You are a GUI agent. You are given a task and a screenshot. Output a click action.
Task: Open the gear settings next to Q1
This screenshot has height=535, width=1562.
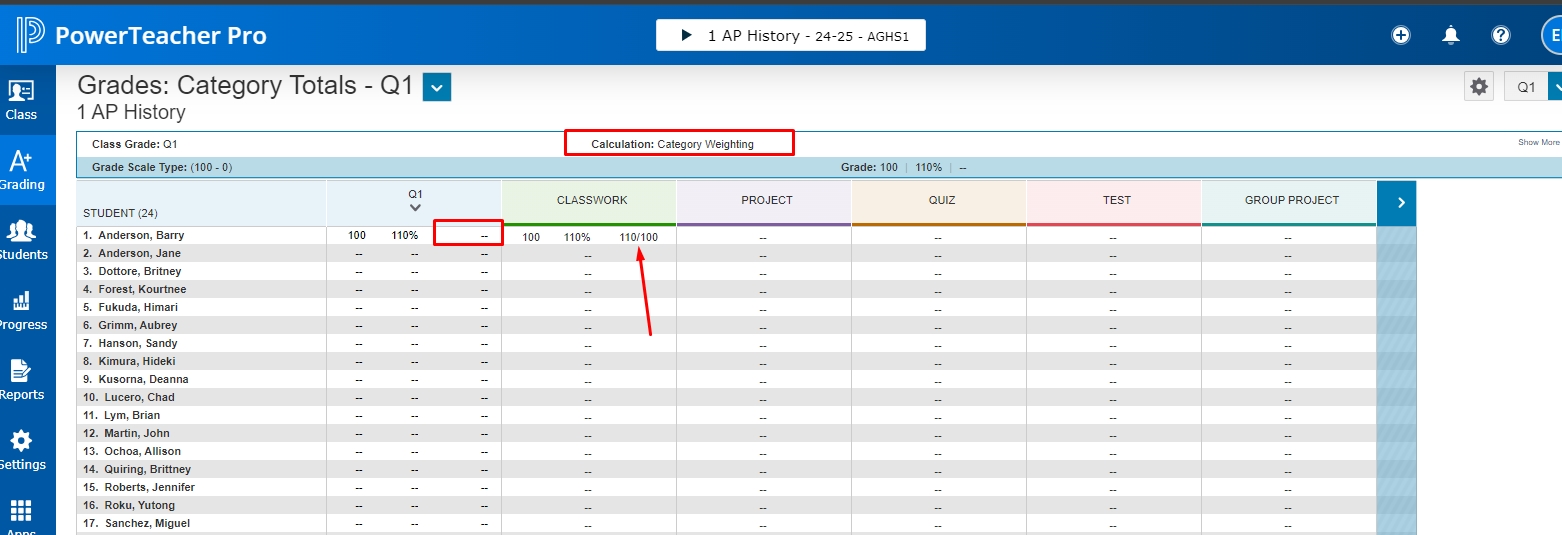[x=1479, y=87]
